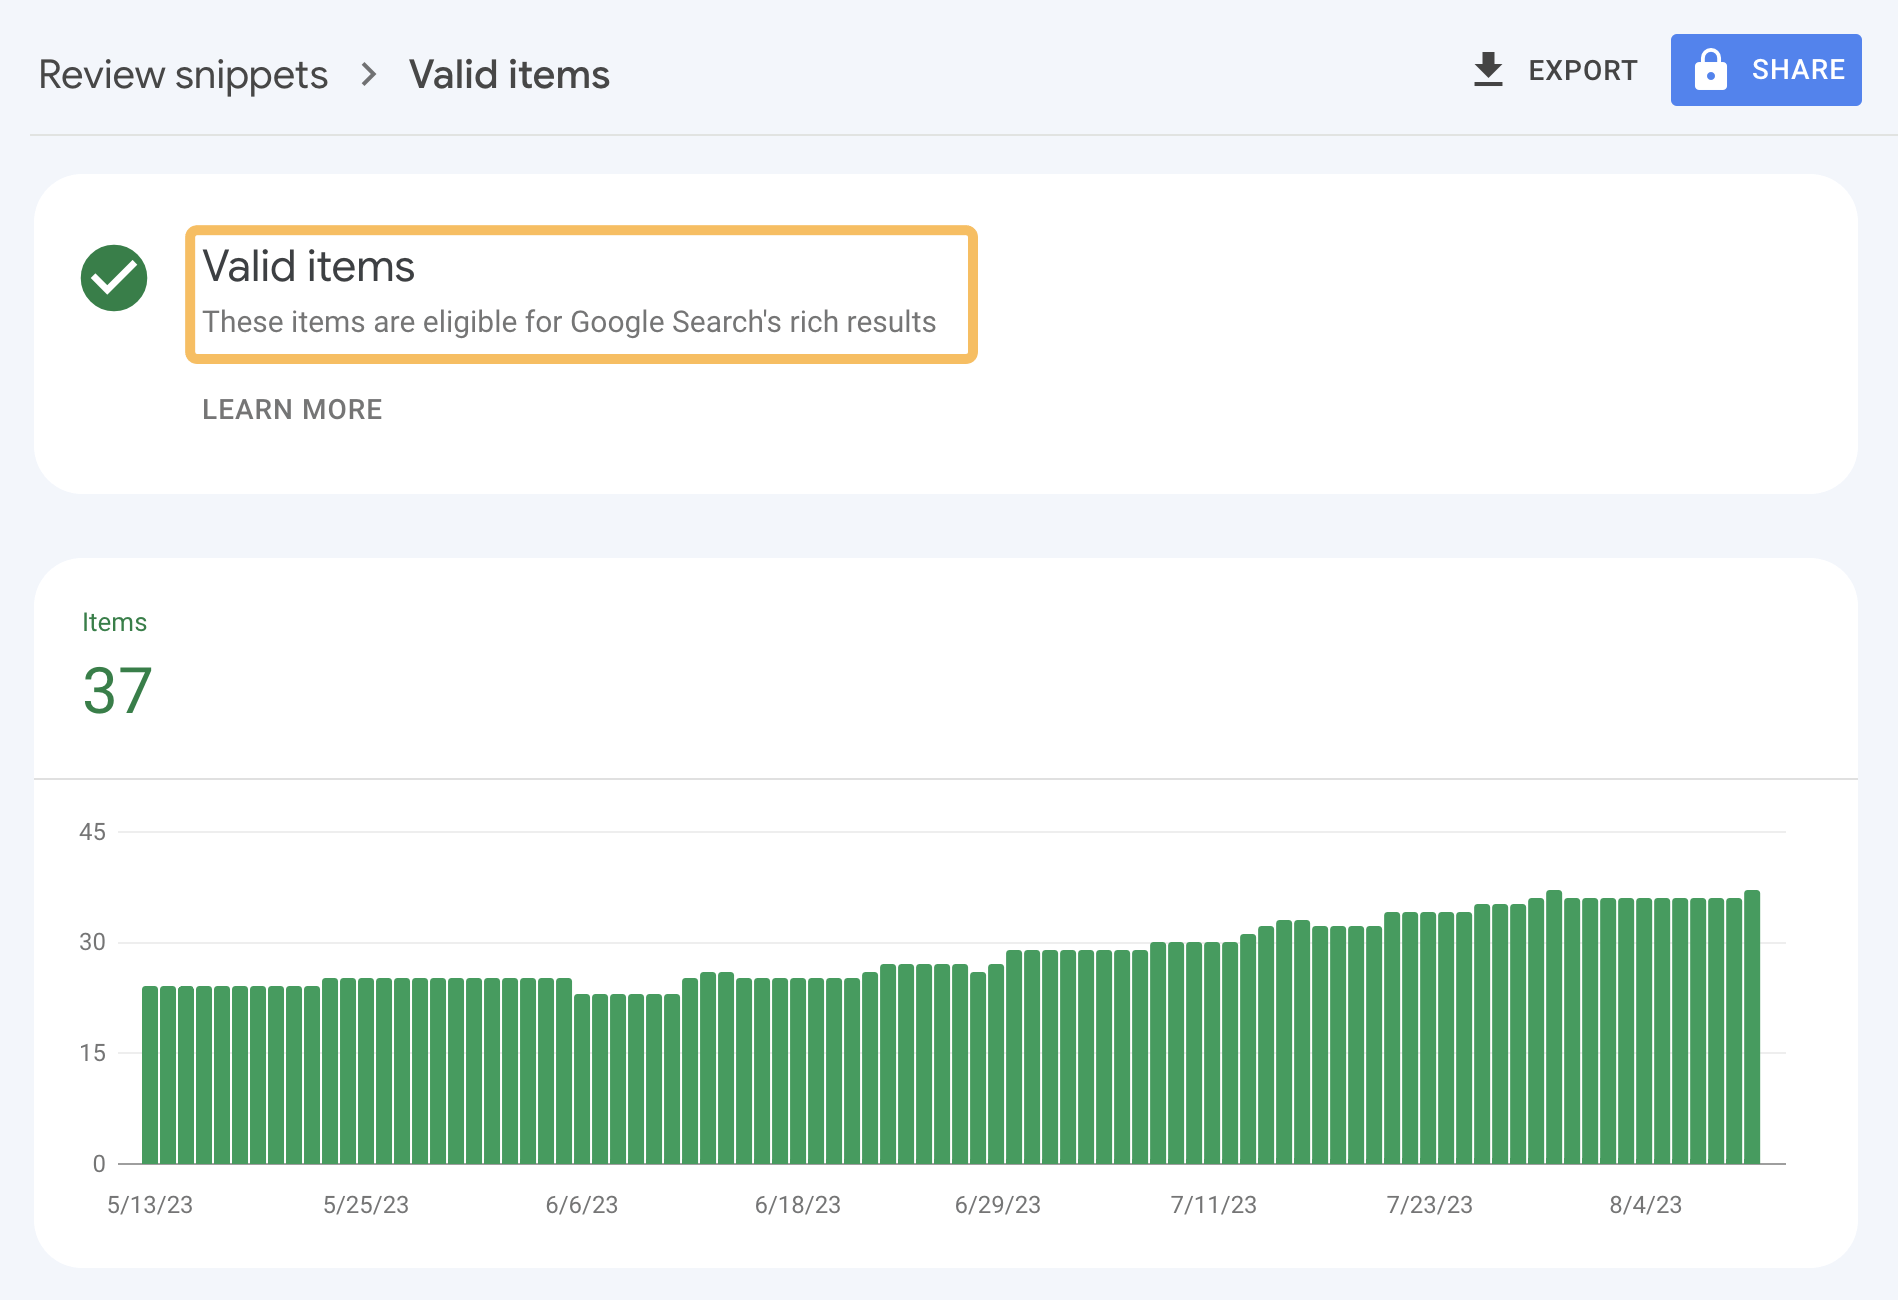Open the LEARN MORE link
The height and width of the screenshot is (1300, 1898).
[x=291, y=409]
